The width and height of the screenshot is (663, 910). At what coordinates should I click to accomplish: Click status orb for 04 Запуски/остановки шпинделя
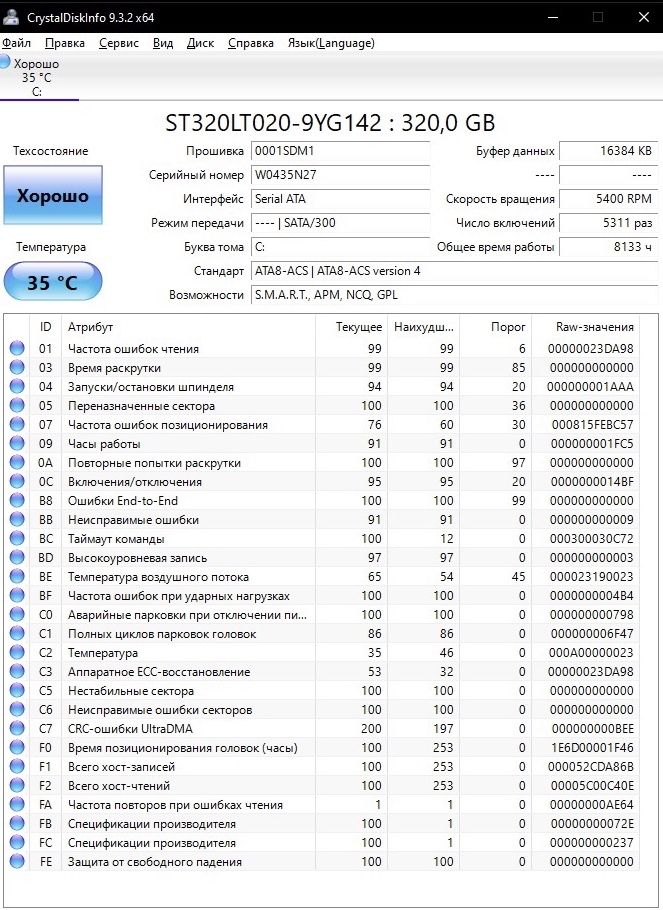pos(17,387)
